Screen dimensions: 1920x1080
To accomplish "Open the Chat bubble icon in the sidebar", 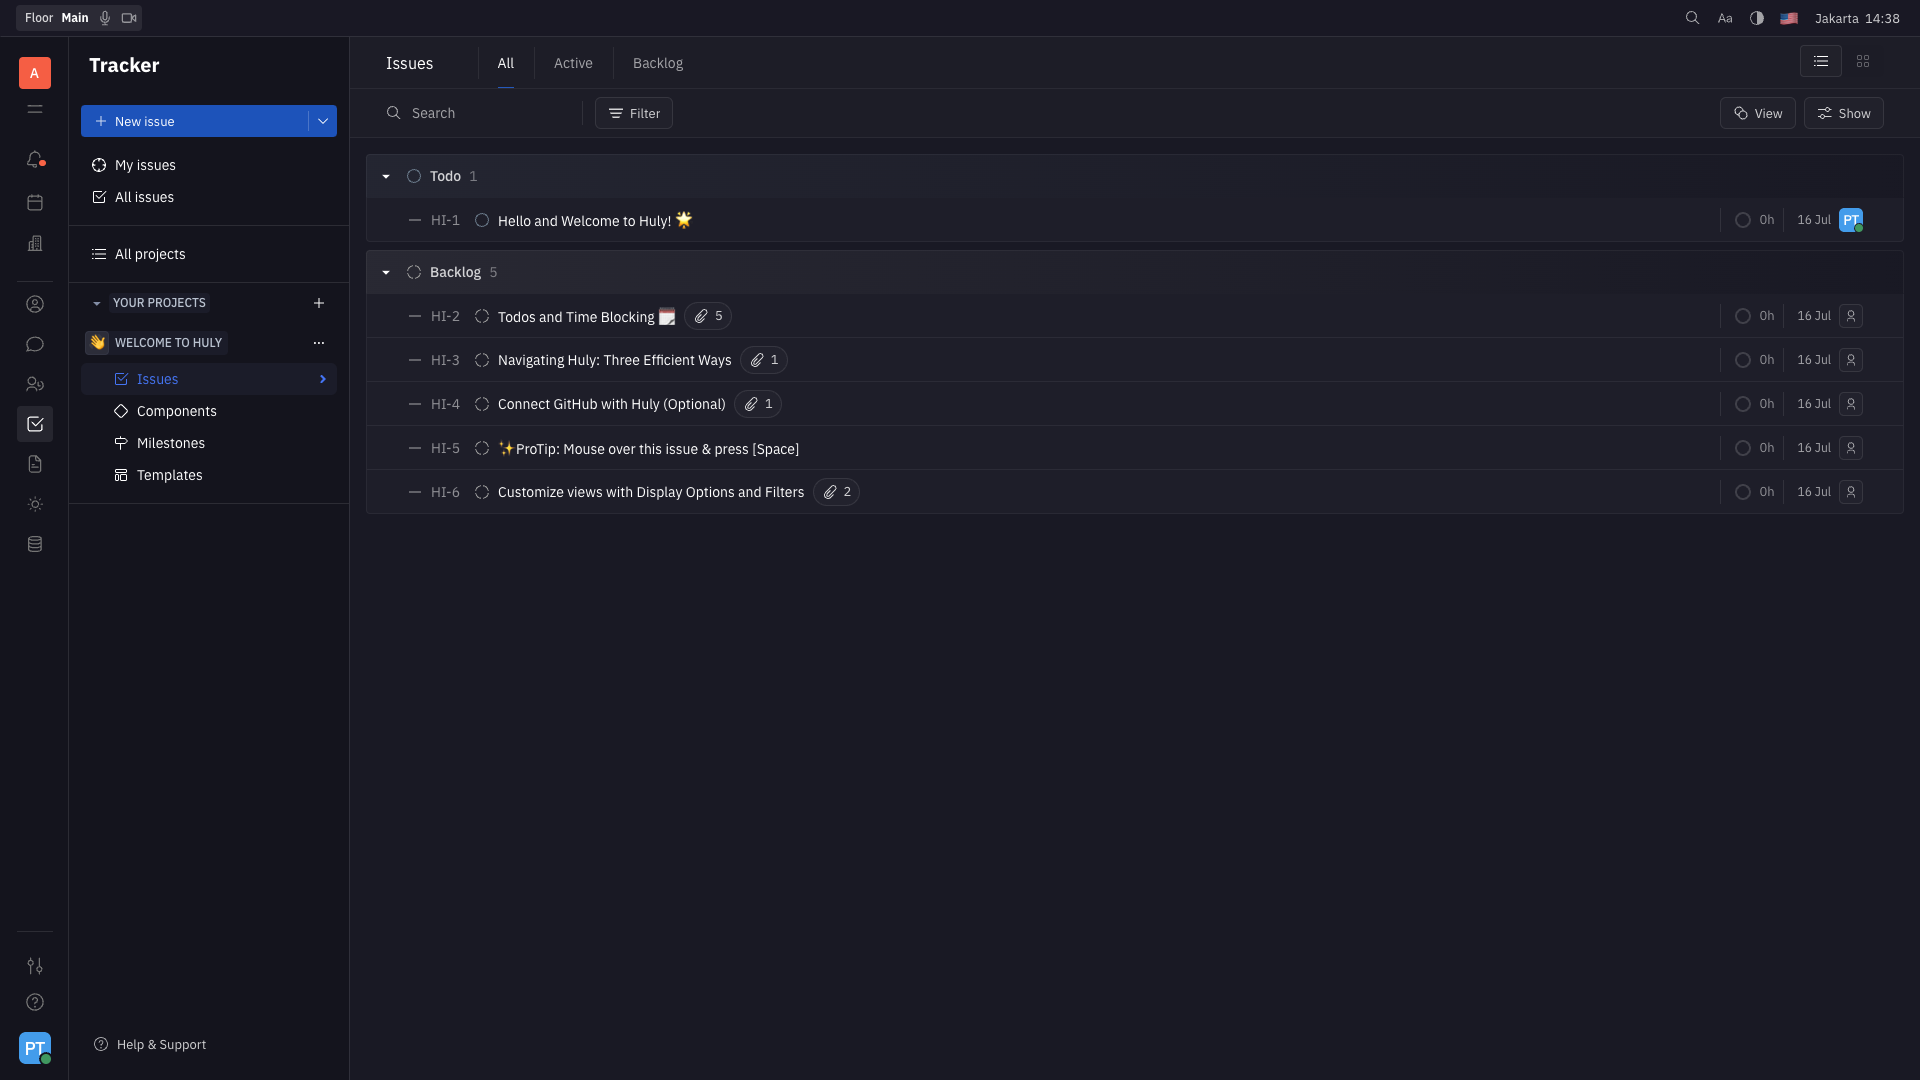I will pyautogui.click(x=35, y=344).
